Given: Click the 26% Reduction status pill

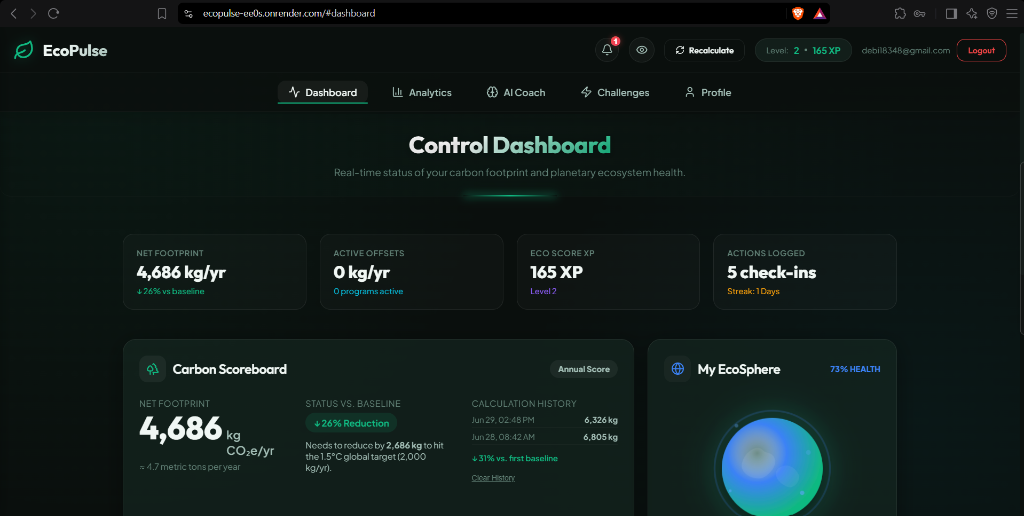Looking at the screenshot, I should coord(351,423).
